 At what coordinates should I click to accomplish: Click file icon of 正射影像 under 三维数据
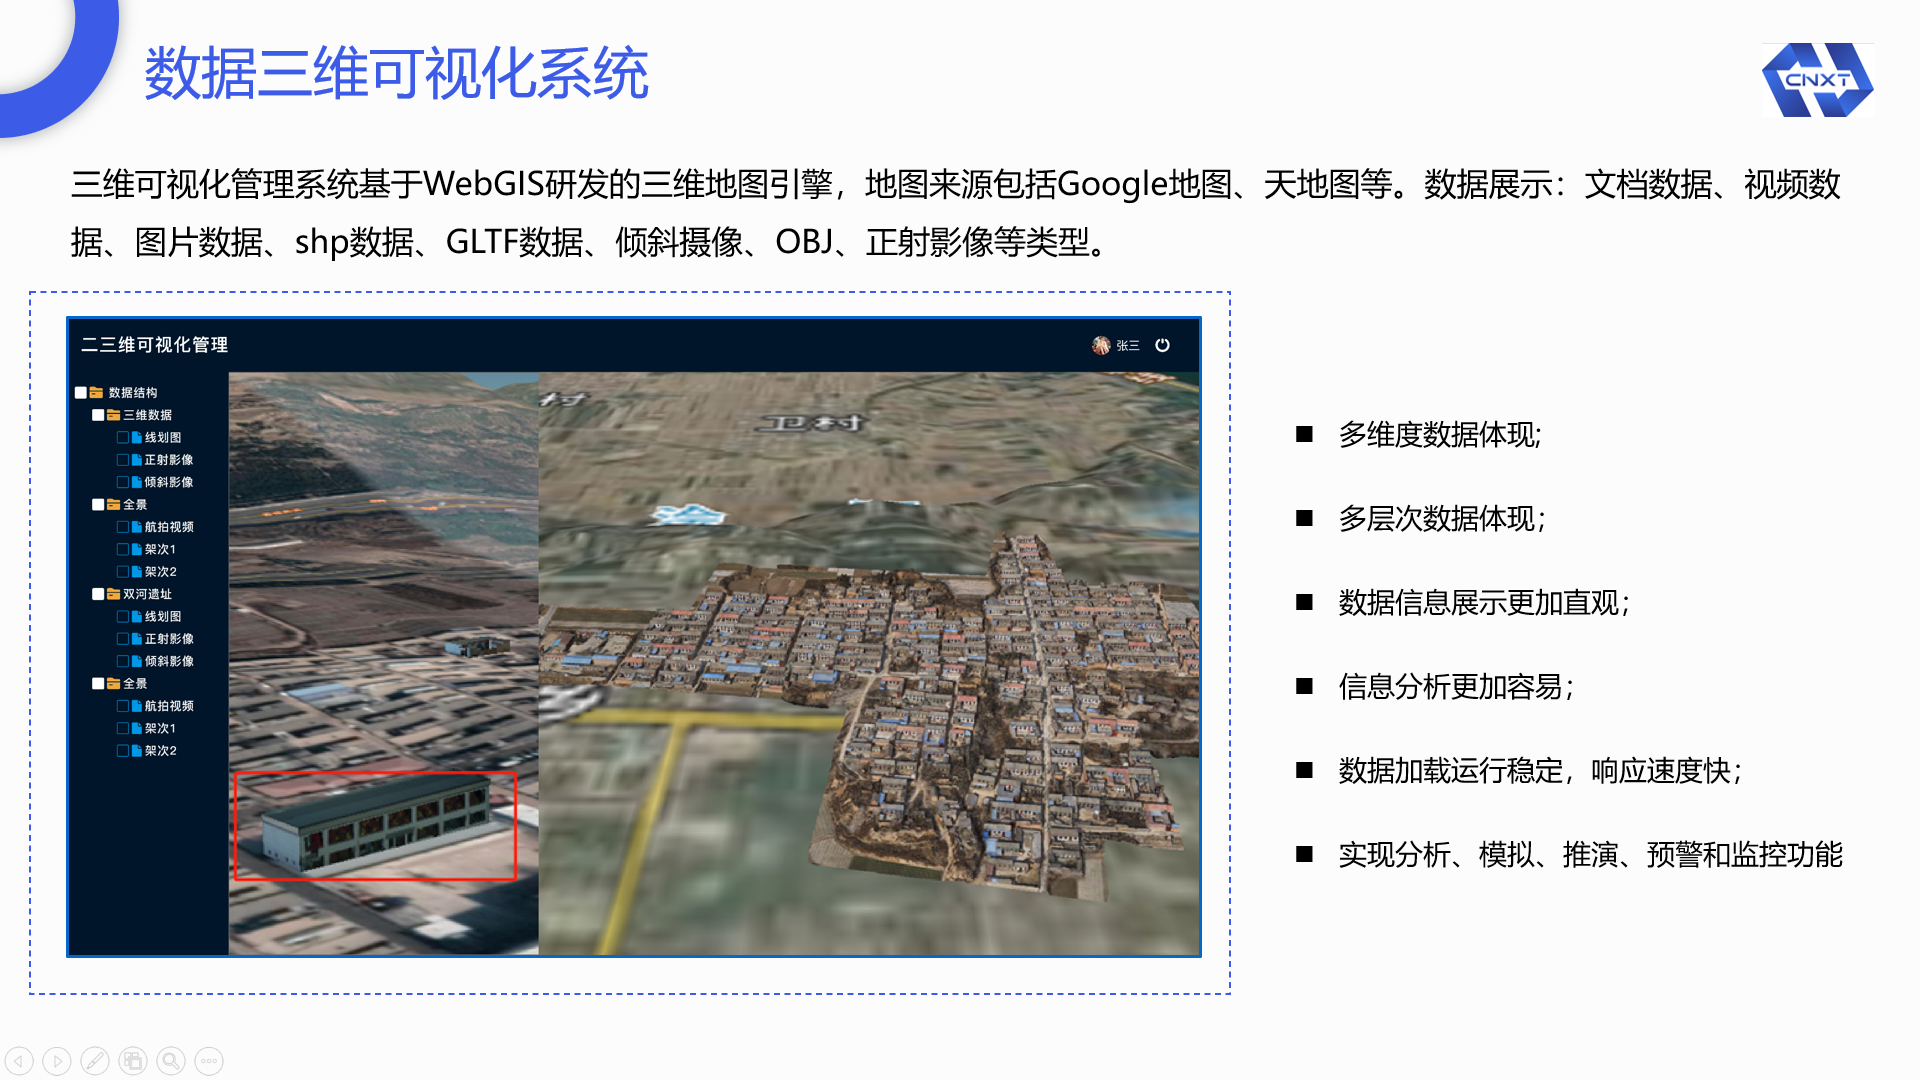pos(136,460)
